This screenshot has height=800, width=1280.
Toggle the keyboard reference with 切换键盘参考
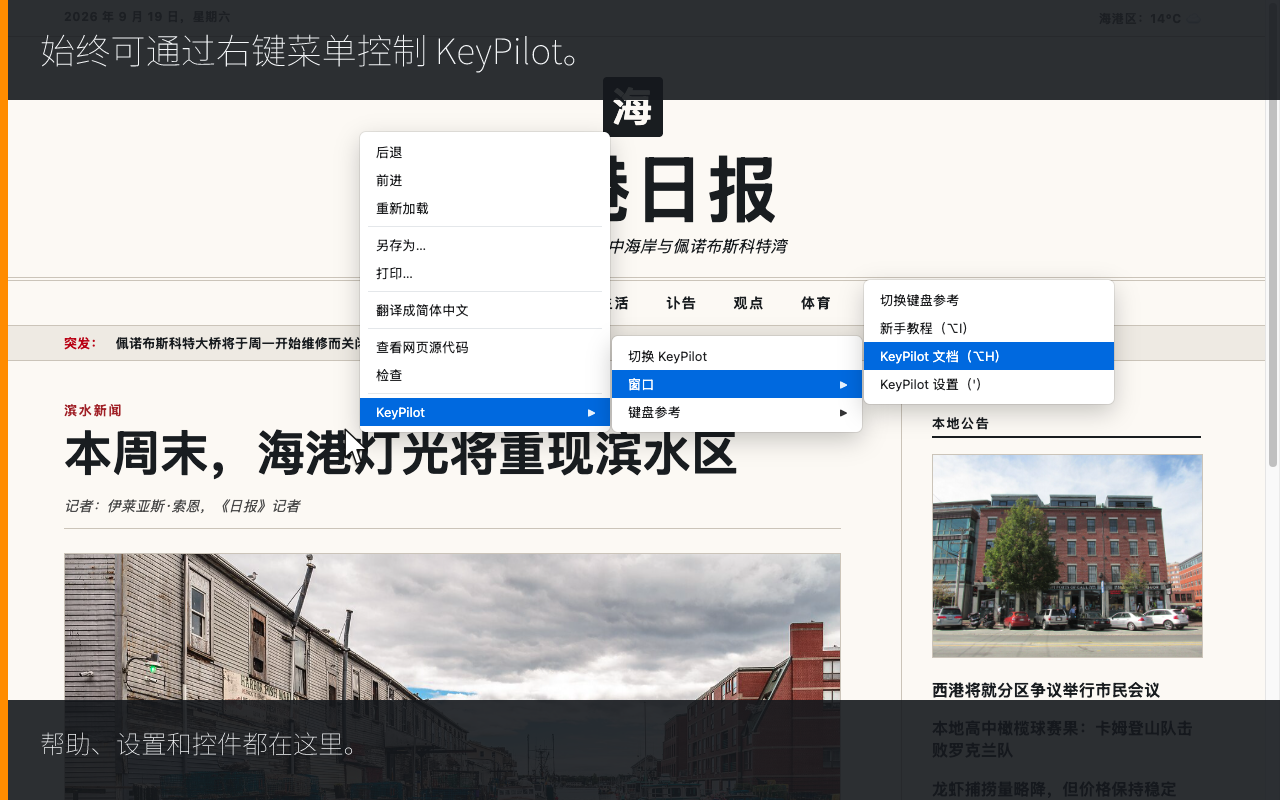point(989,301)
